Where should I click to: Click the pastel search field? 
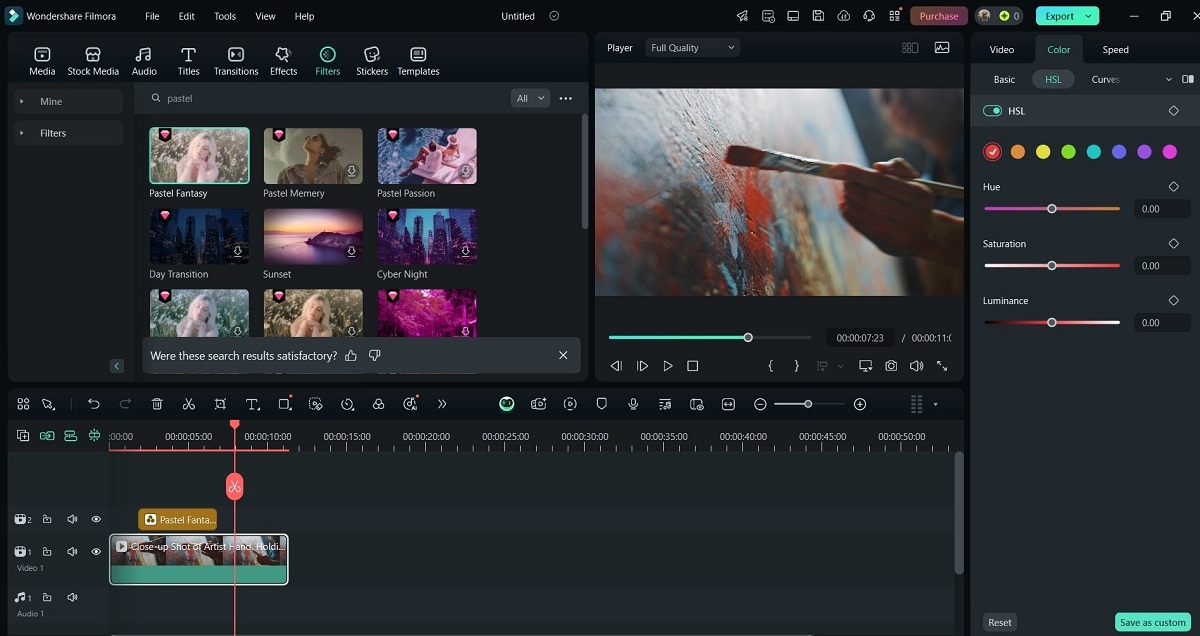(x=325, y=98)
